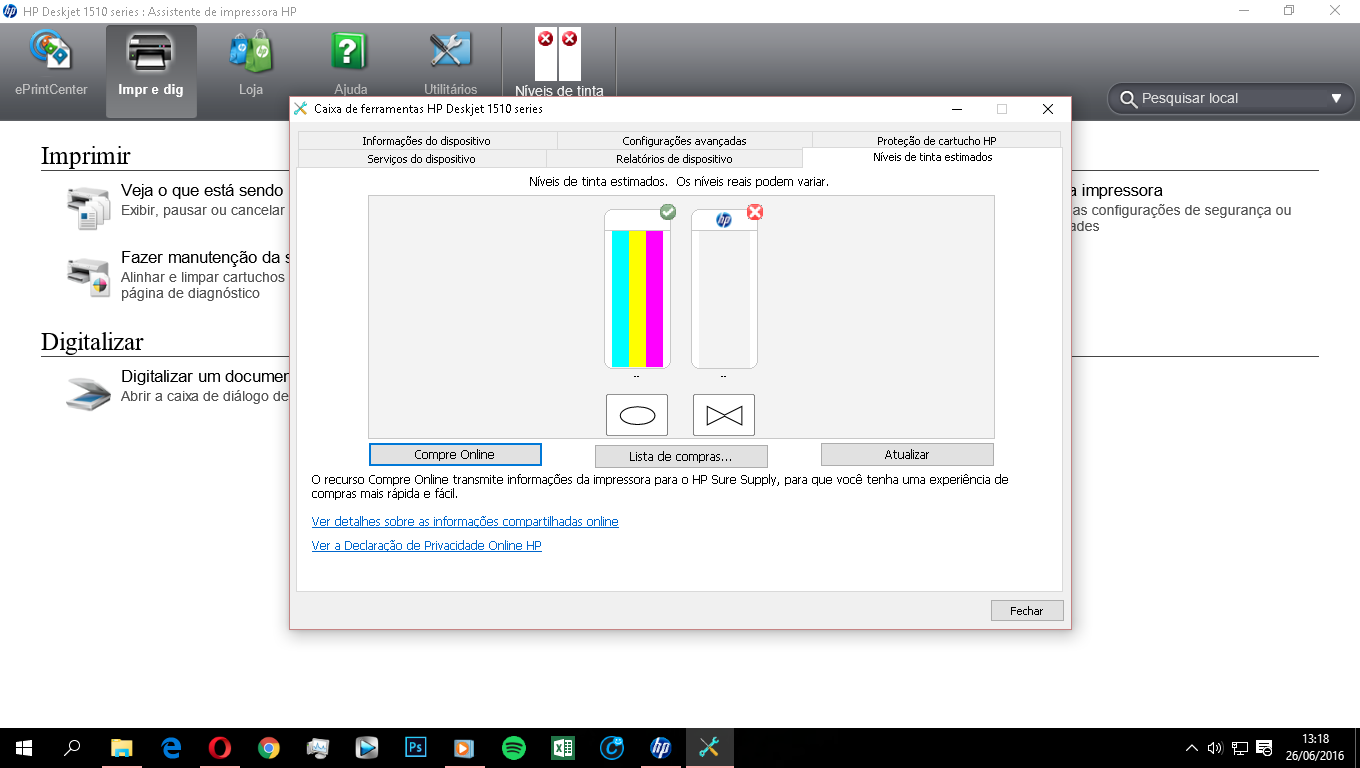Screen dimensions: 1360x768
Task: Open Excel from taskbar
Action: 562,747
